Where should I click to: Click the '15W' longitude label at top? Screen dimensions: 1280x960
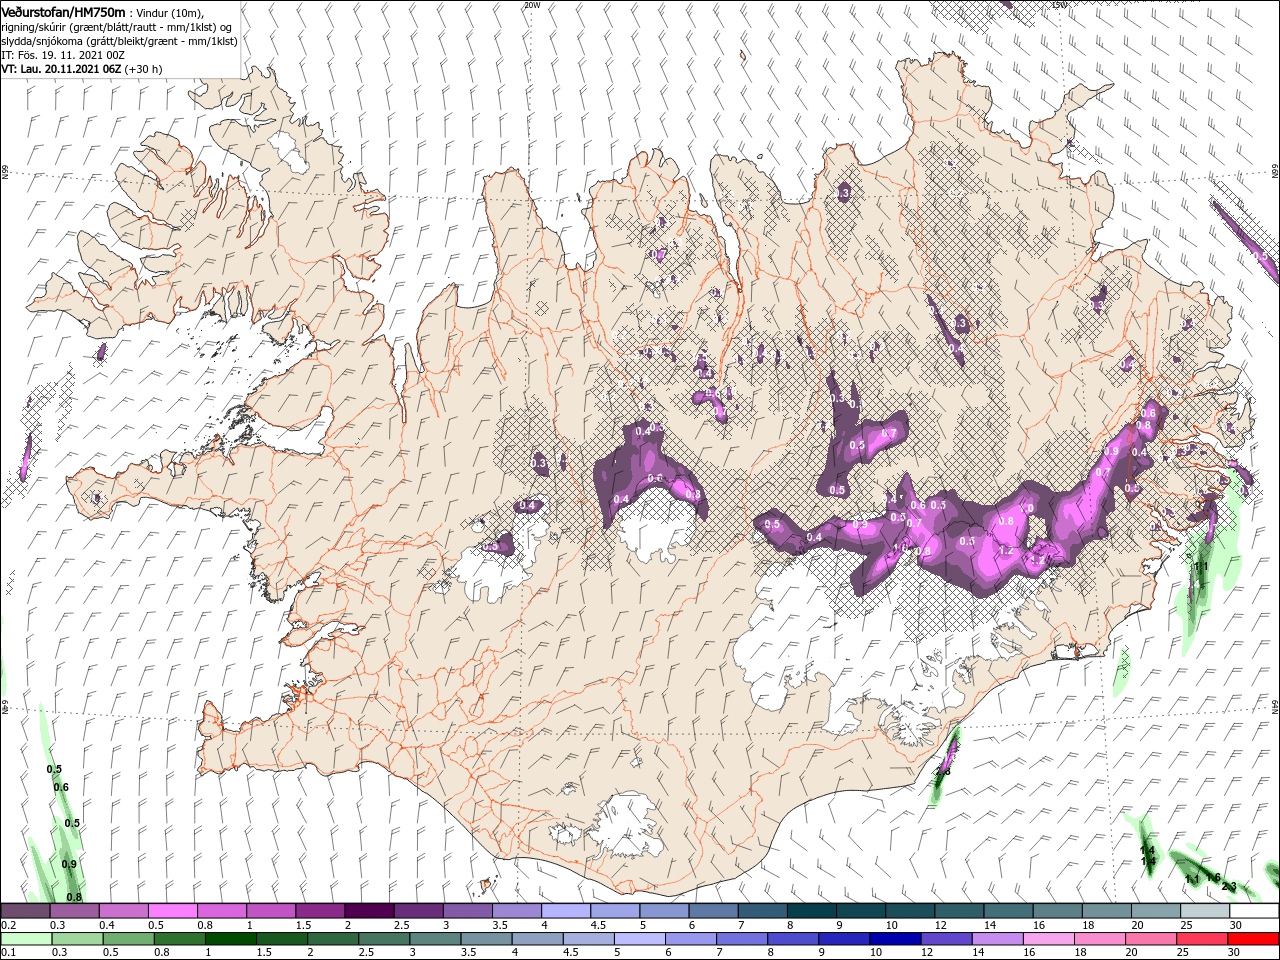point(1059,5)
